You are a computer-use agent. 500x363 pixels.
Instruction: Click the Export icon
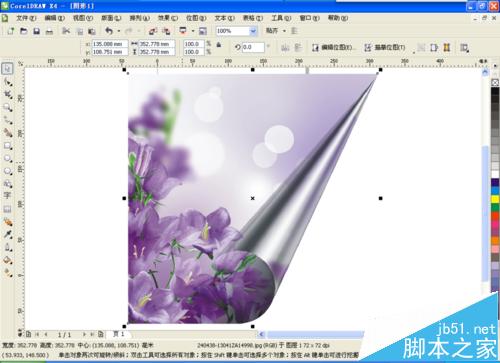click(x=166, y=31)
